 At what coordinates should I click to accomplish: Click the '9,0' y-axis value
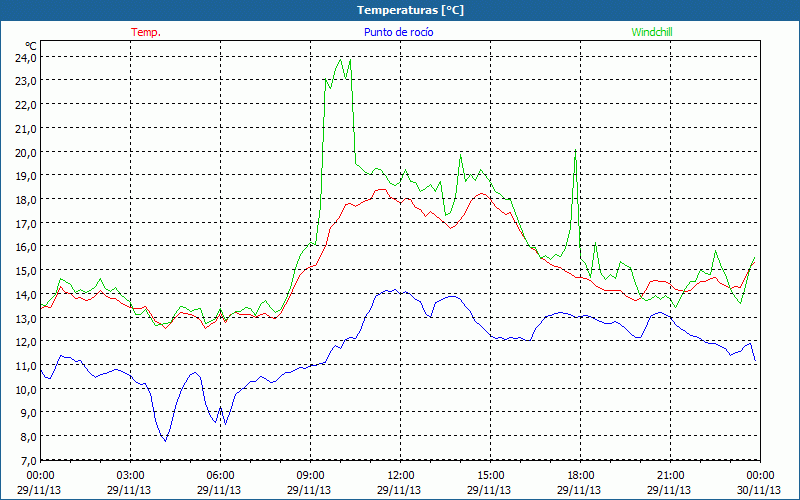point(28,413)
